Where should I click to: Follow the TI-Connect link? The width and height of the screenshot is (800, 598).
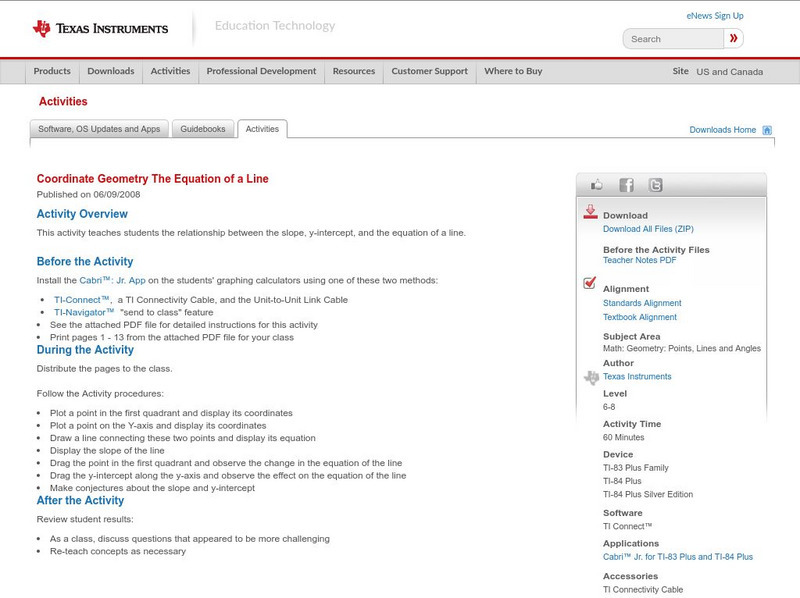point(82,300)
